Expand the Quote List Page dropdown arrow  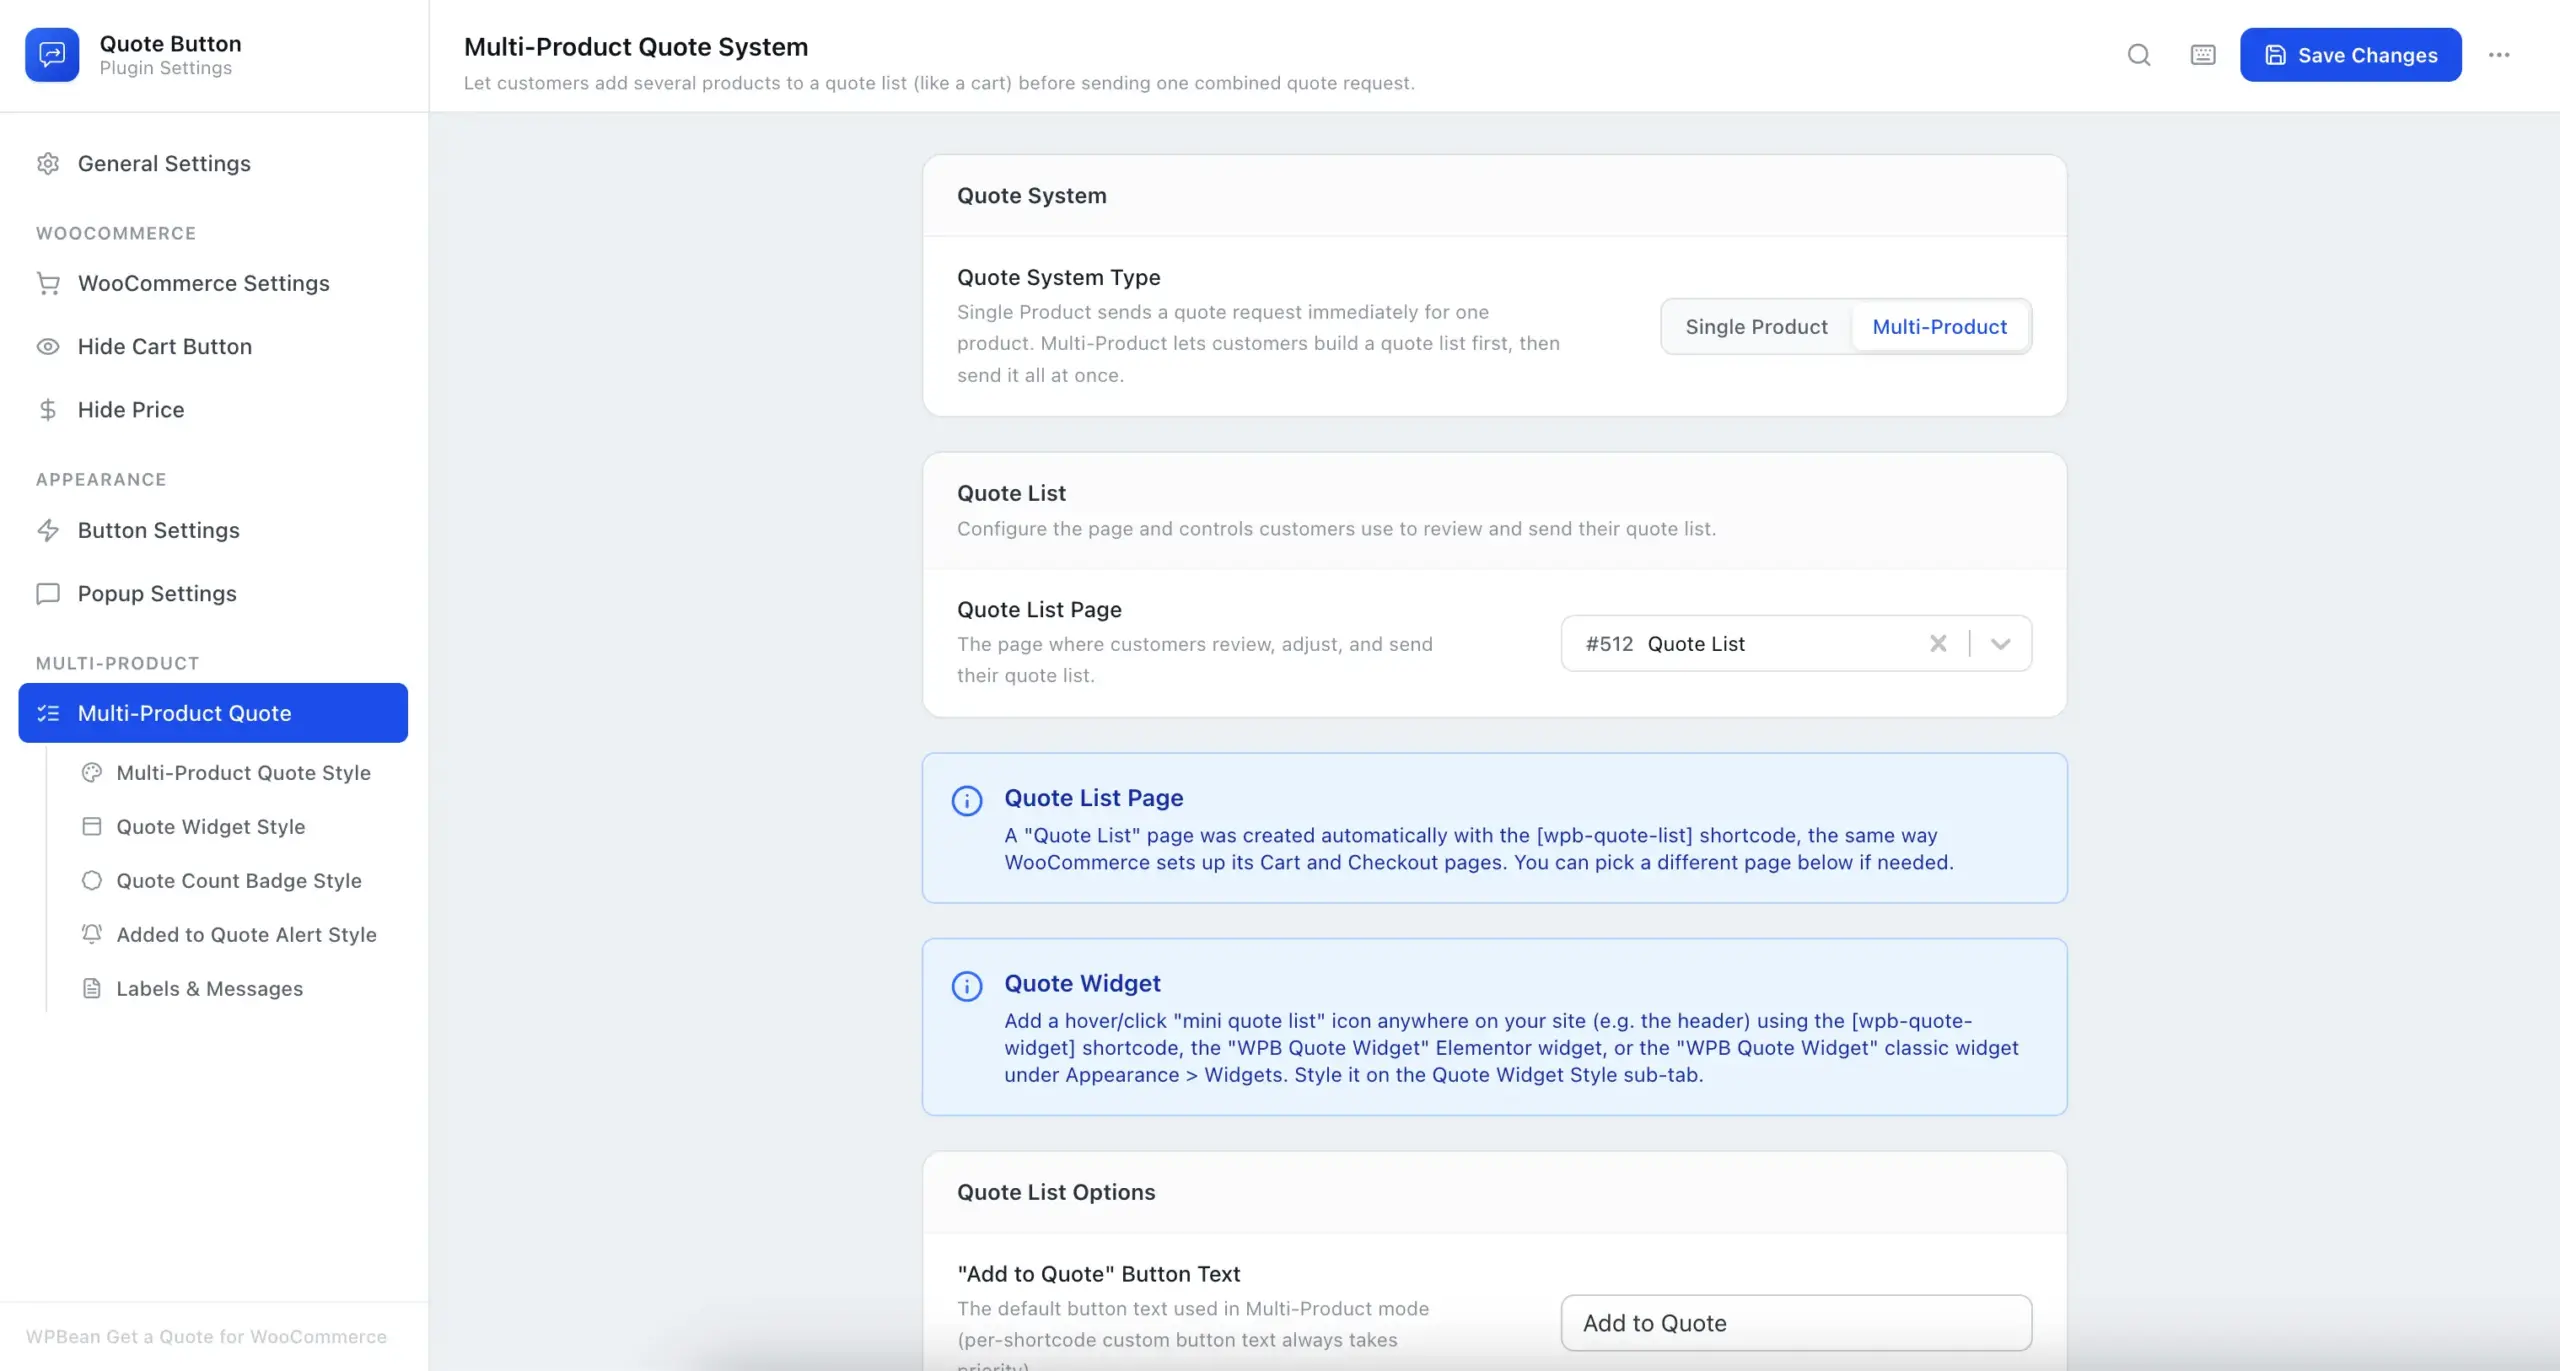[x=2000, y=643]
